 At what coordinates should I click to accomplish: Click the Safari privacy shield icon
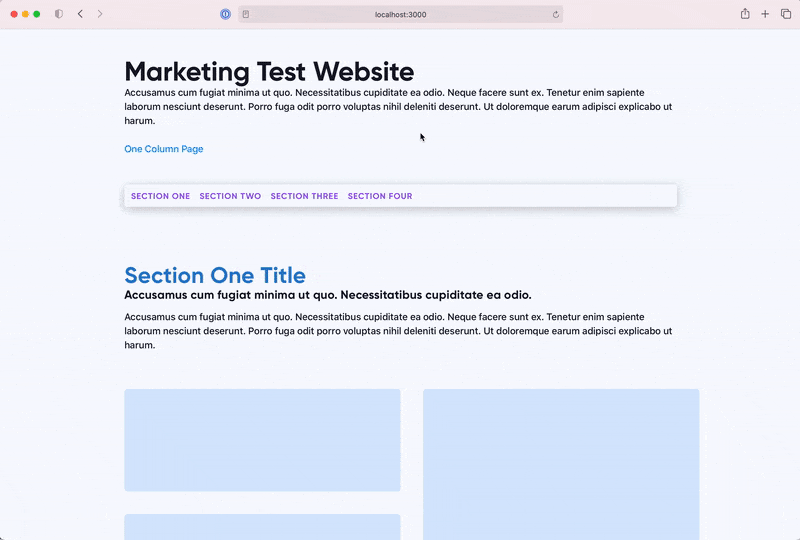point(59,14)
